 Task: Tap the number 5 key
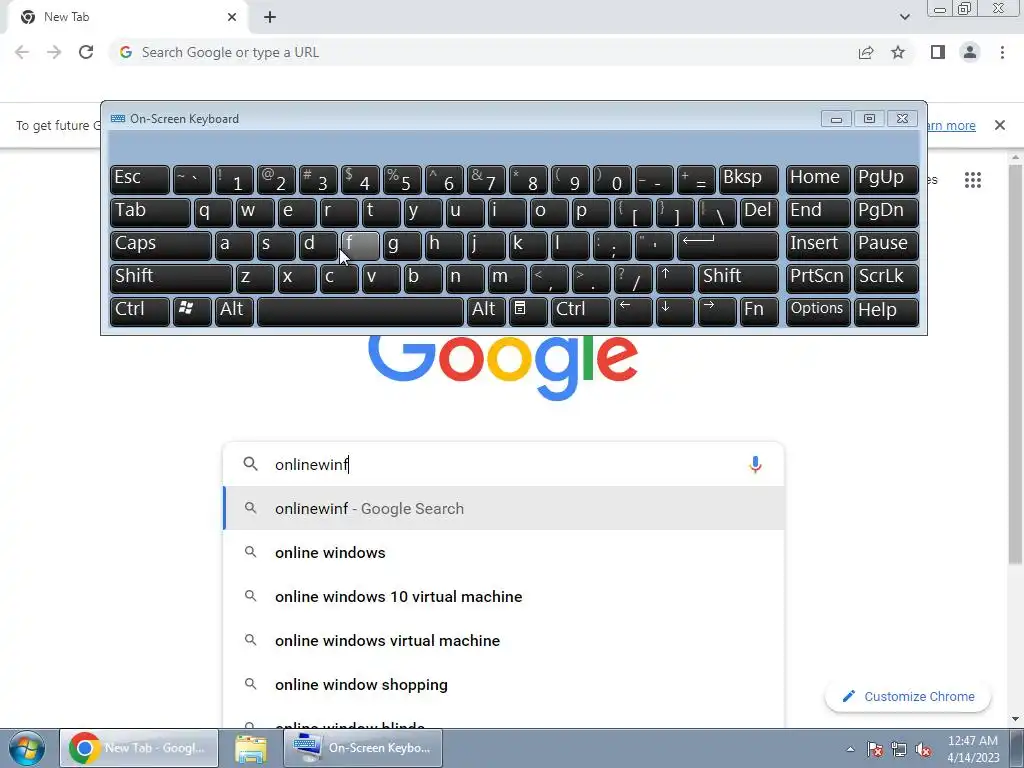pyautogui.click(x=402, y=179)
